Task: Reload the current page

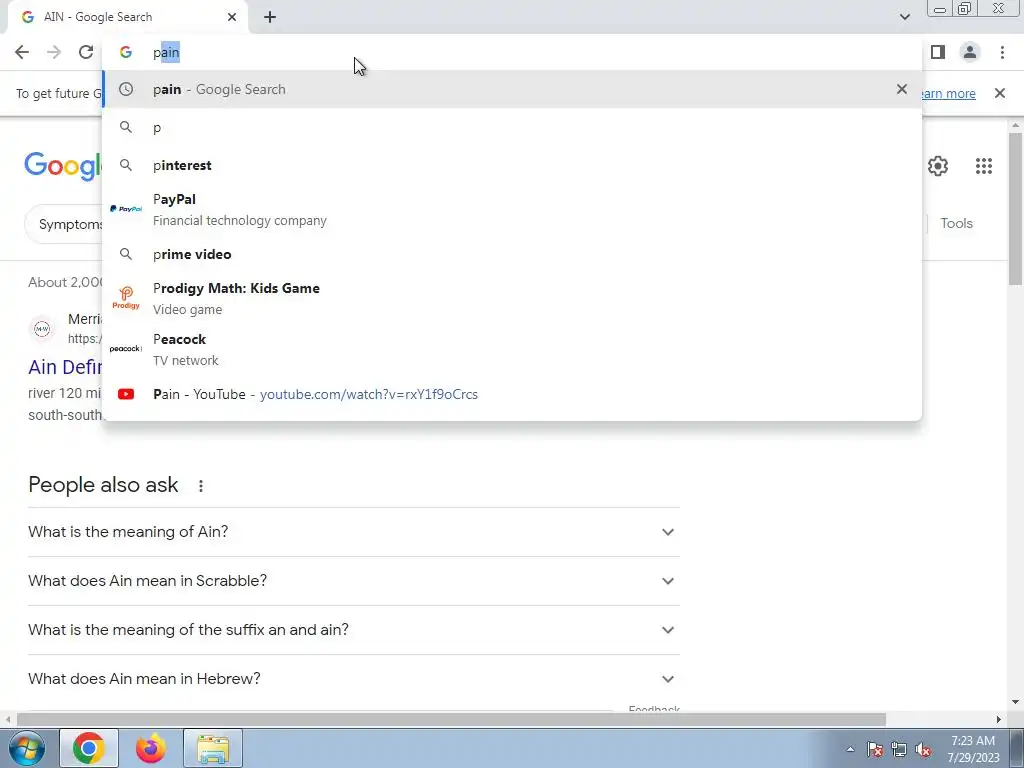Action: click(x=86, y=52)
